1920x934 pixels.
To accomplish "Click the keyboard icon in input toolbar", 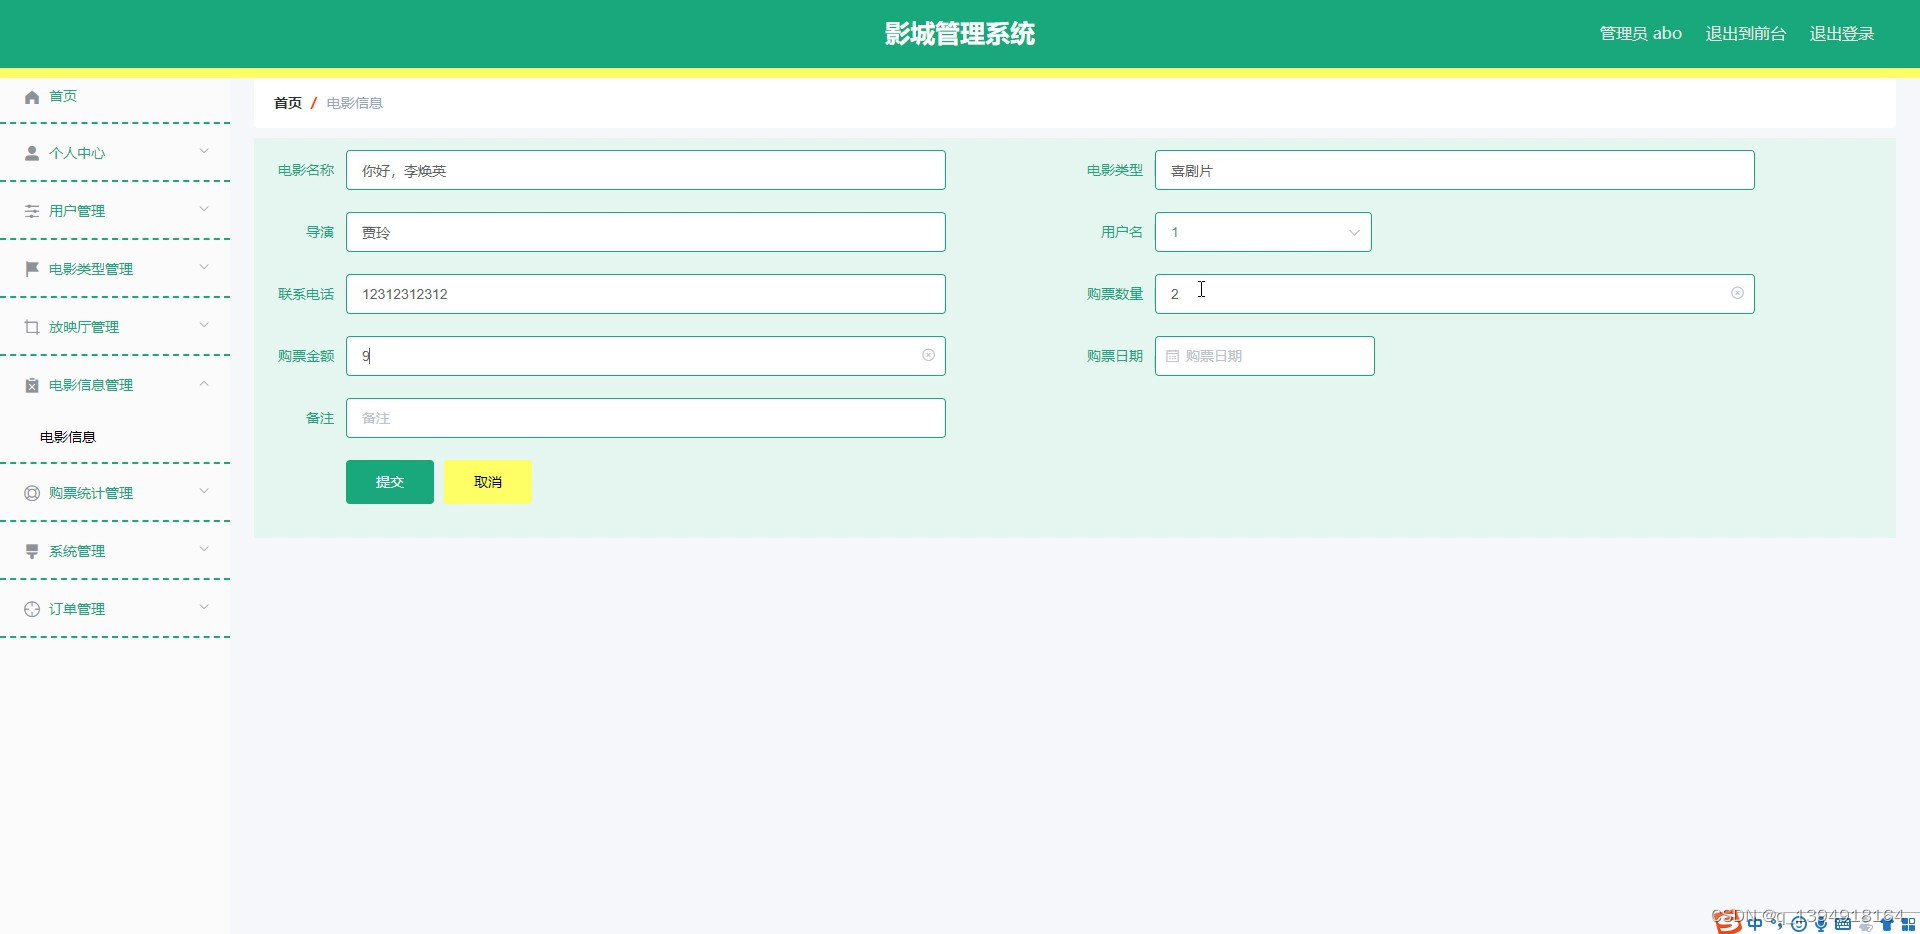I will pyautogui.click(x=1843, y=924).
